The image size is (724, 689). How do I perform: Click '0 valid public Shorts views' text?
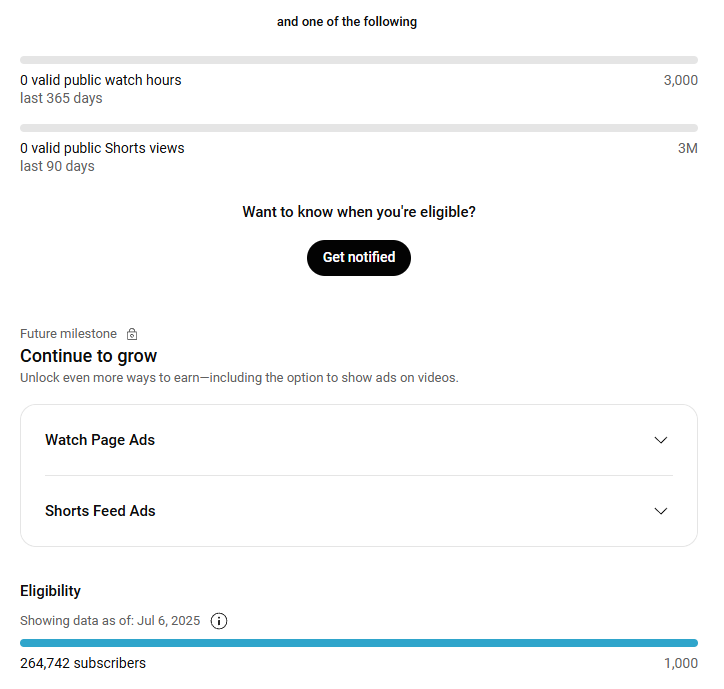click(102, 148)
